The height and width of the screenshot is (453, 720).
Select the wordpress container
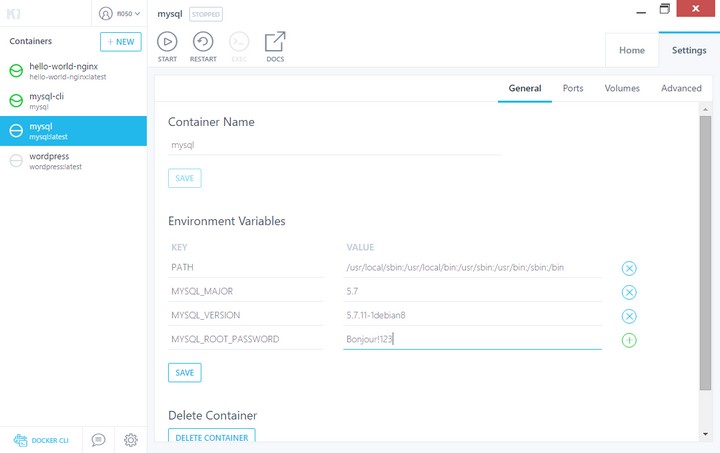pos(73,161)
